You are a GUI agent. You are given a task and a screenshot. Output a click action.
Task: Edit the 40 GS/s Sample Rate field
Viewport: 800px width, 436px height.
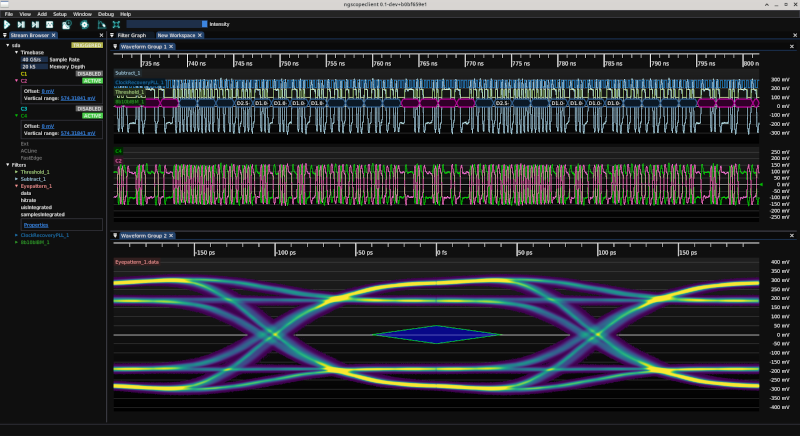[x=34, y=60]
